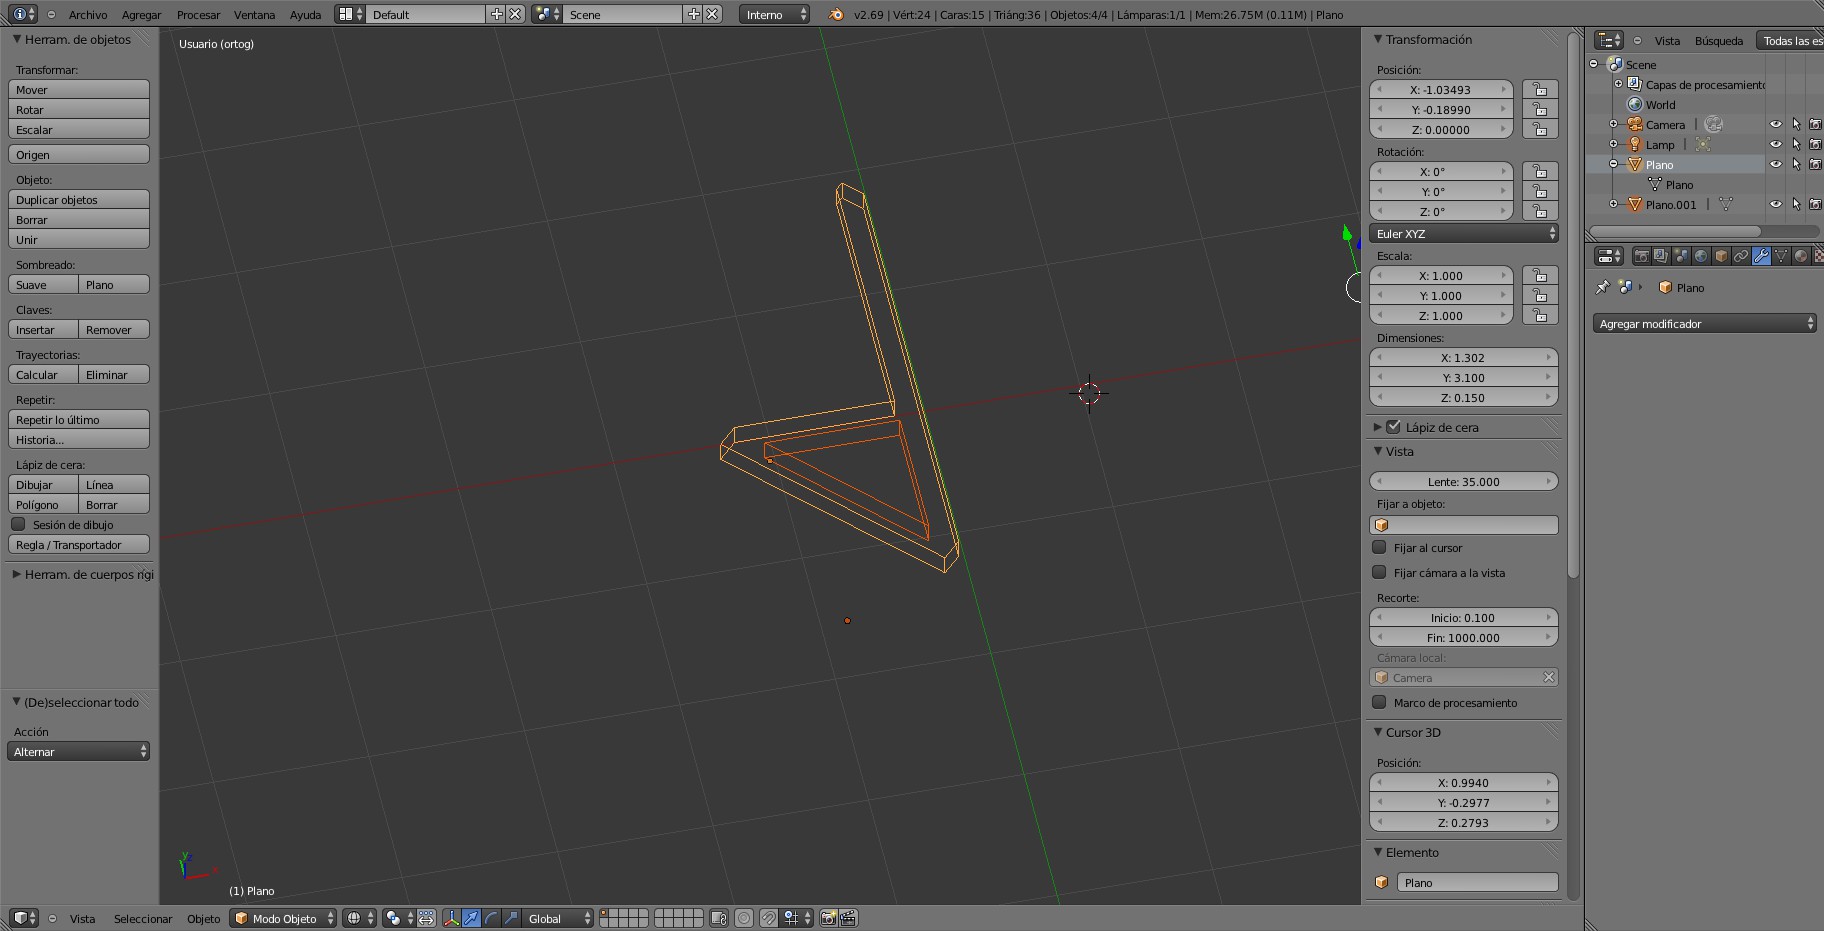Toggle visibility eye for Plano.001
The width and height of the screenshot is (1824, 931).
pyautogui.click(x=1776, y=205)
